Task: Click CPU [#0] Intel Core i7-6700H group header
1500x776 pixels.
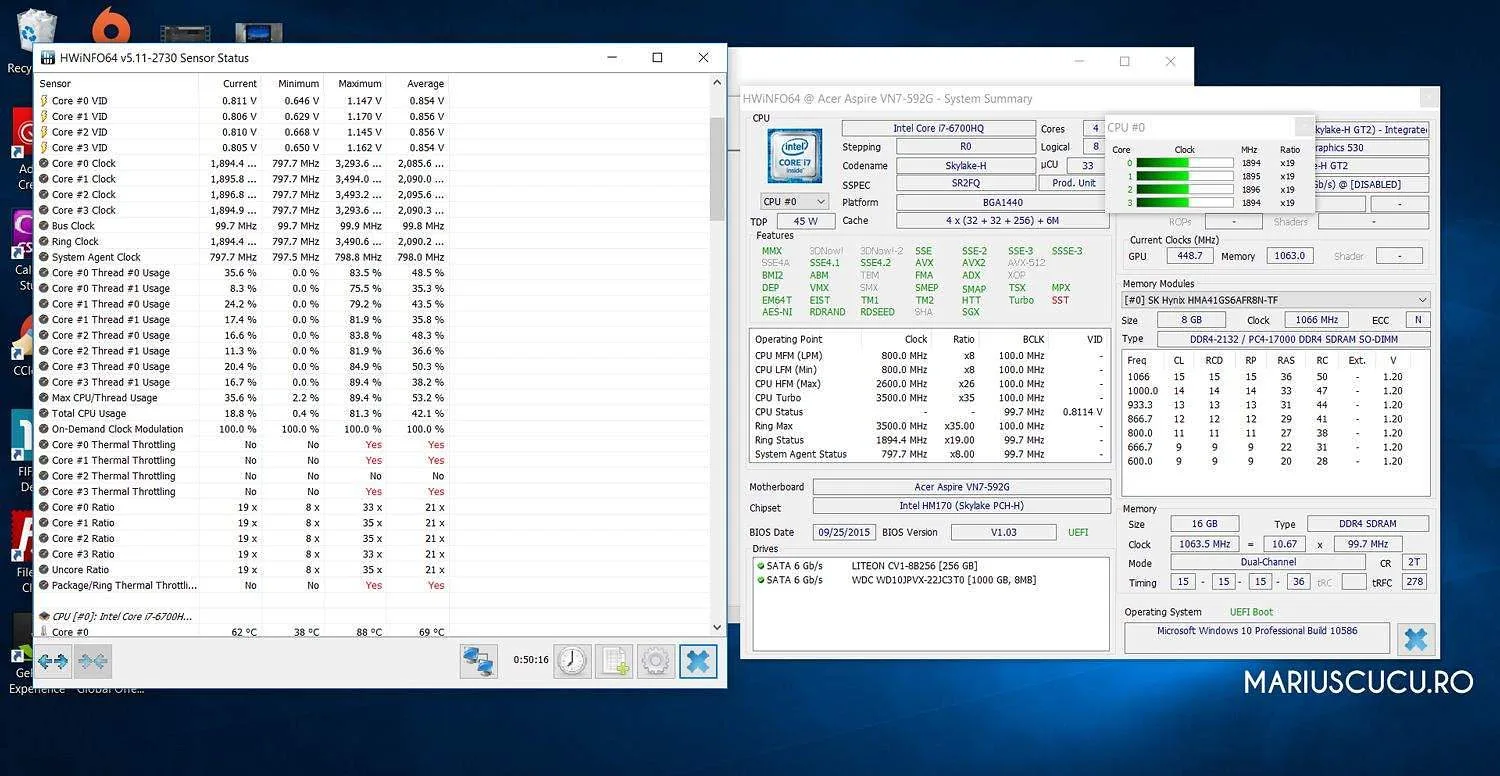Action: [x=115, y=617]
